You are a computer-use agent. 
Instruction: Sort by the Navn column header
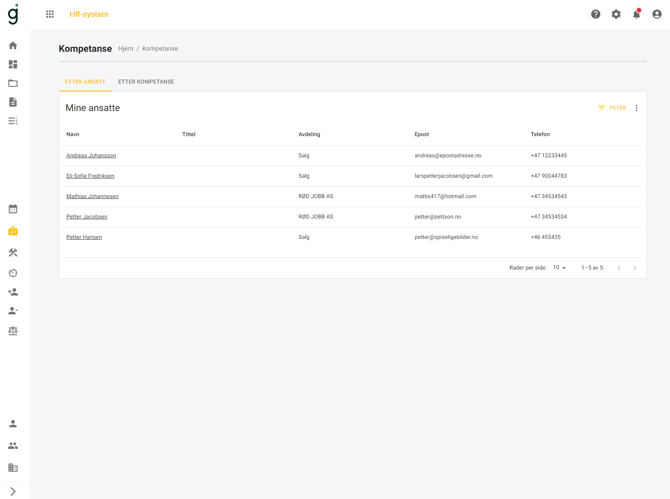73,134
